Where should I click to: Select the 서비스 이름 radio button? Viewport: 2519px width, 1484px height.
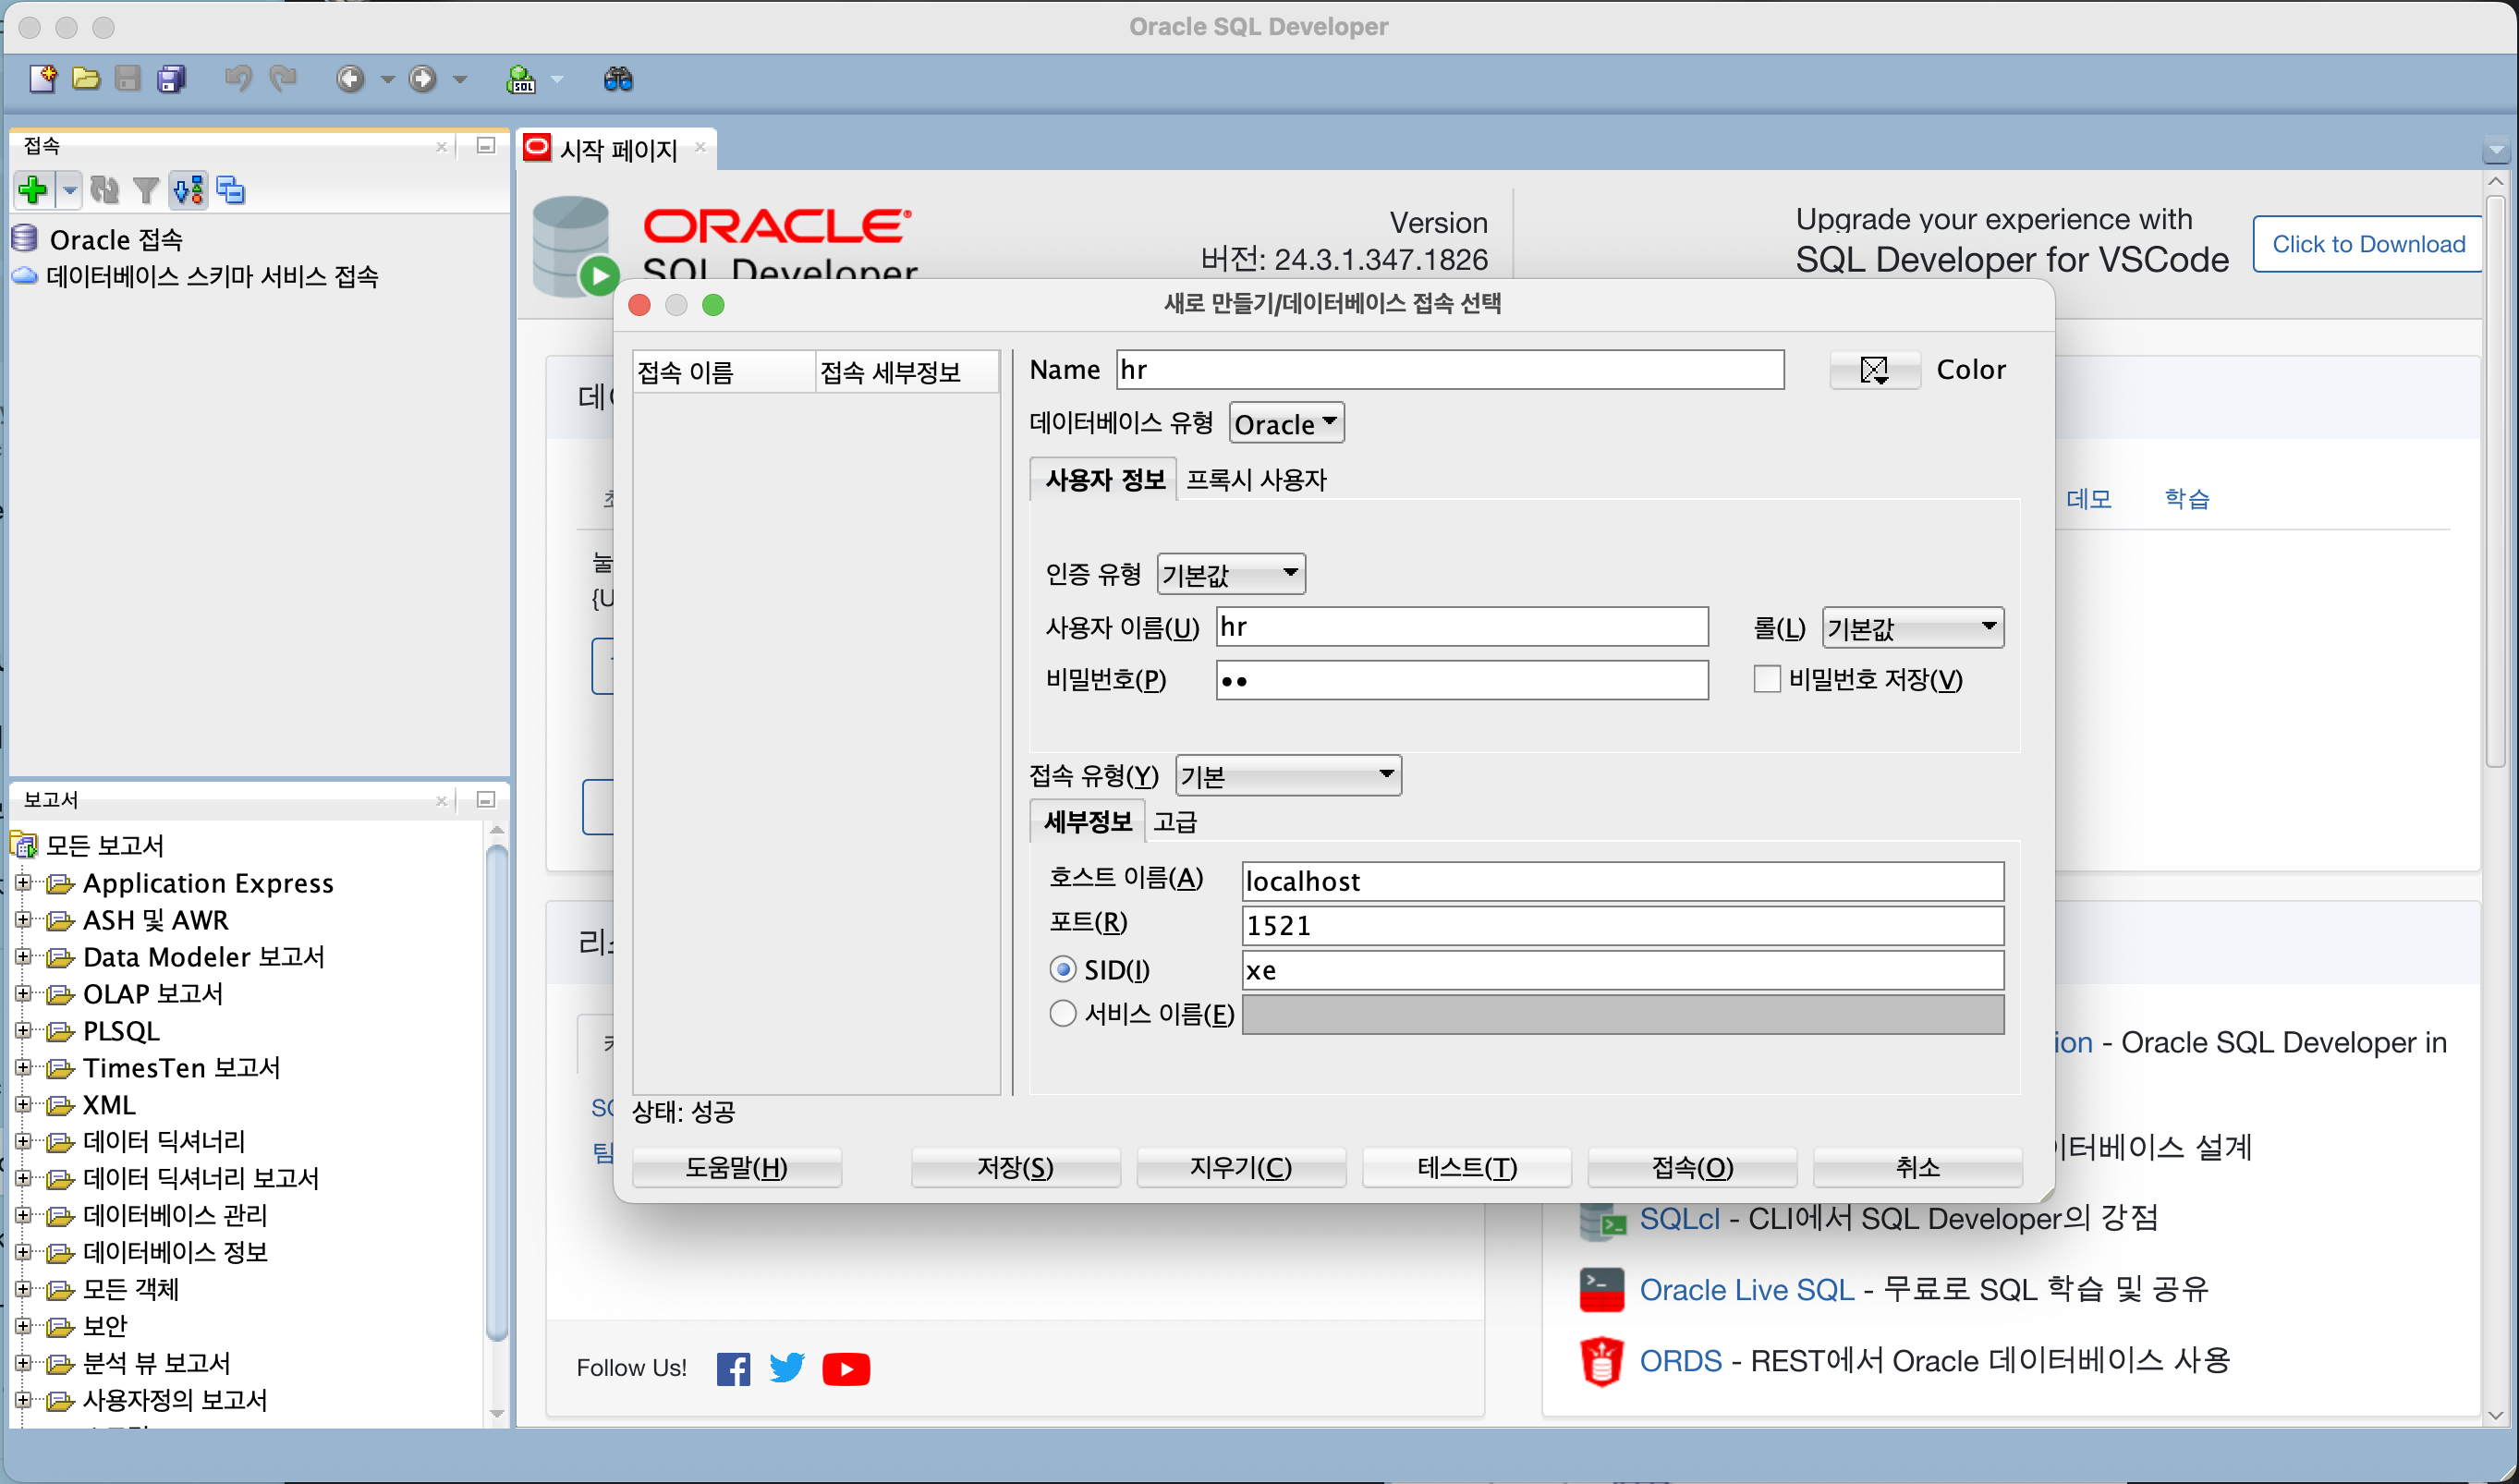pos(1062,1014)
